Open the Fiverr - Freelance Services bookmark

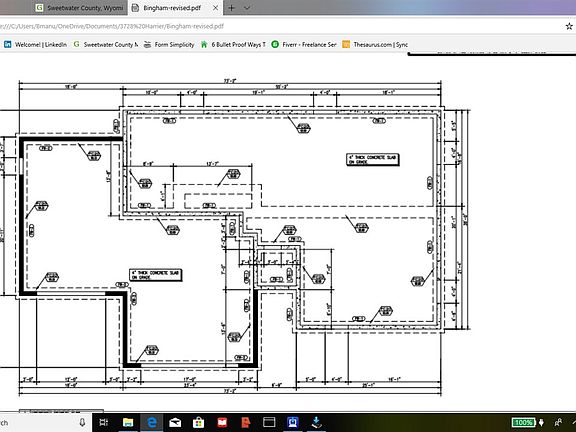[x=304, y=44]
